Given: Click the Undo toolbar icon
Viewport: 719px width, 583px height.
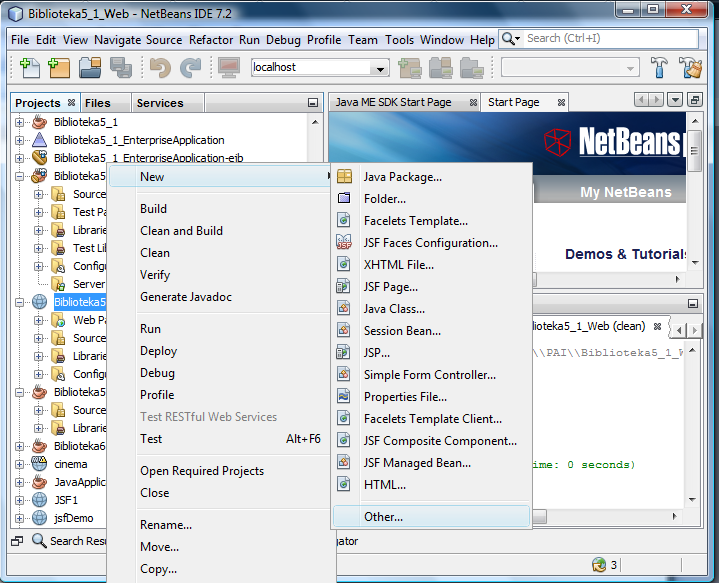Looking at the screenshot, I should pos(160,68).
